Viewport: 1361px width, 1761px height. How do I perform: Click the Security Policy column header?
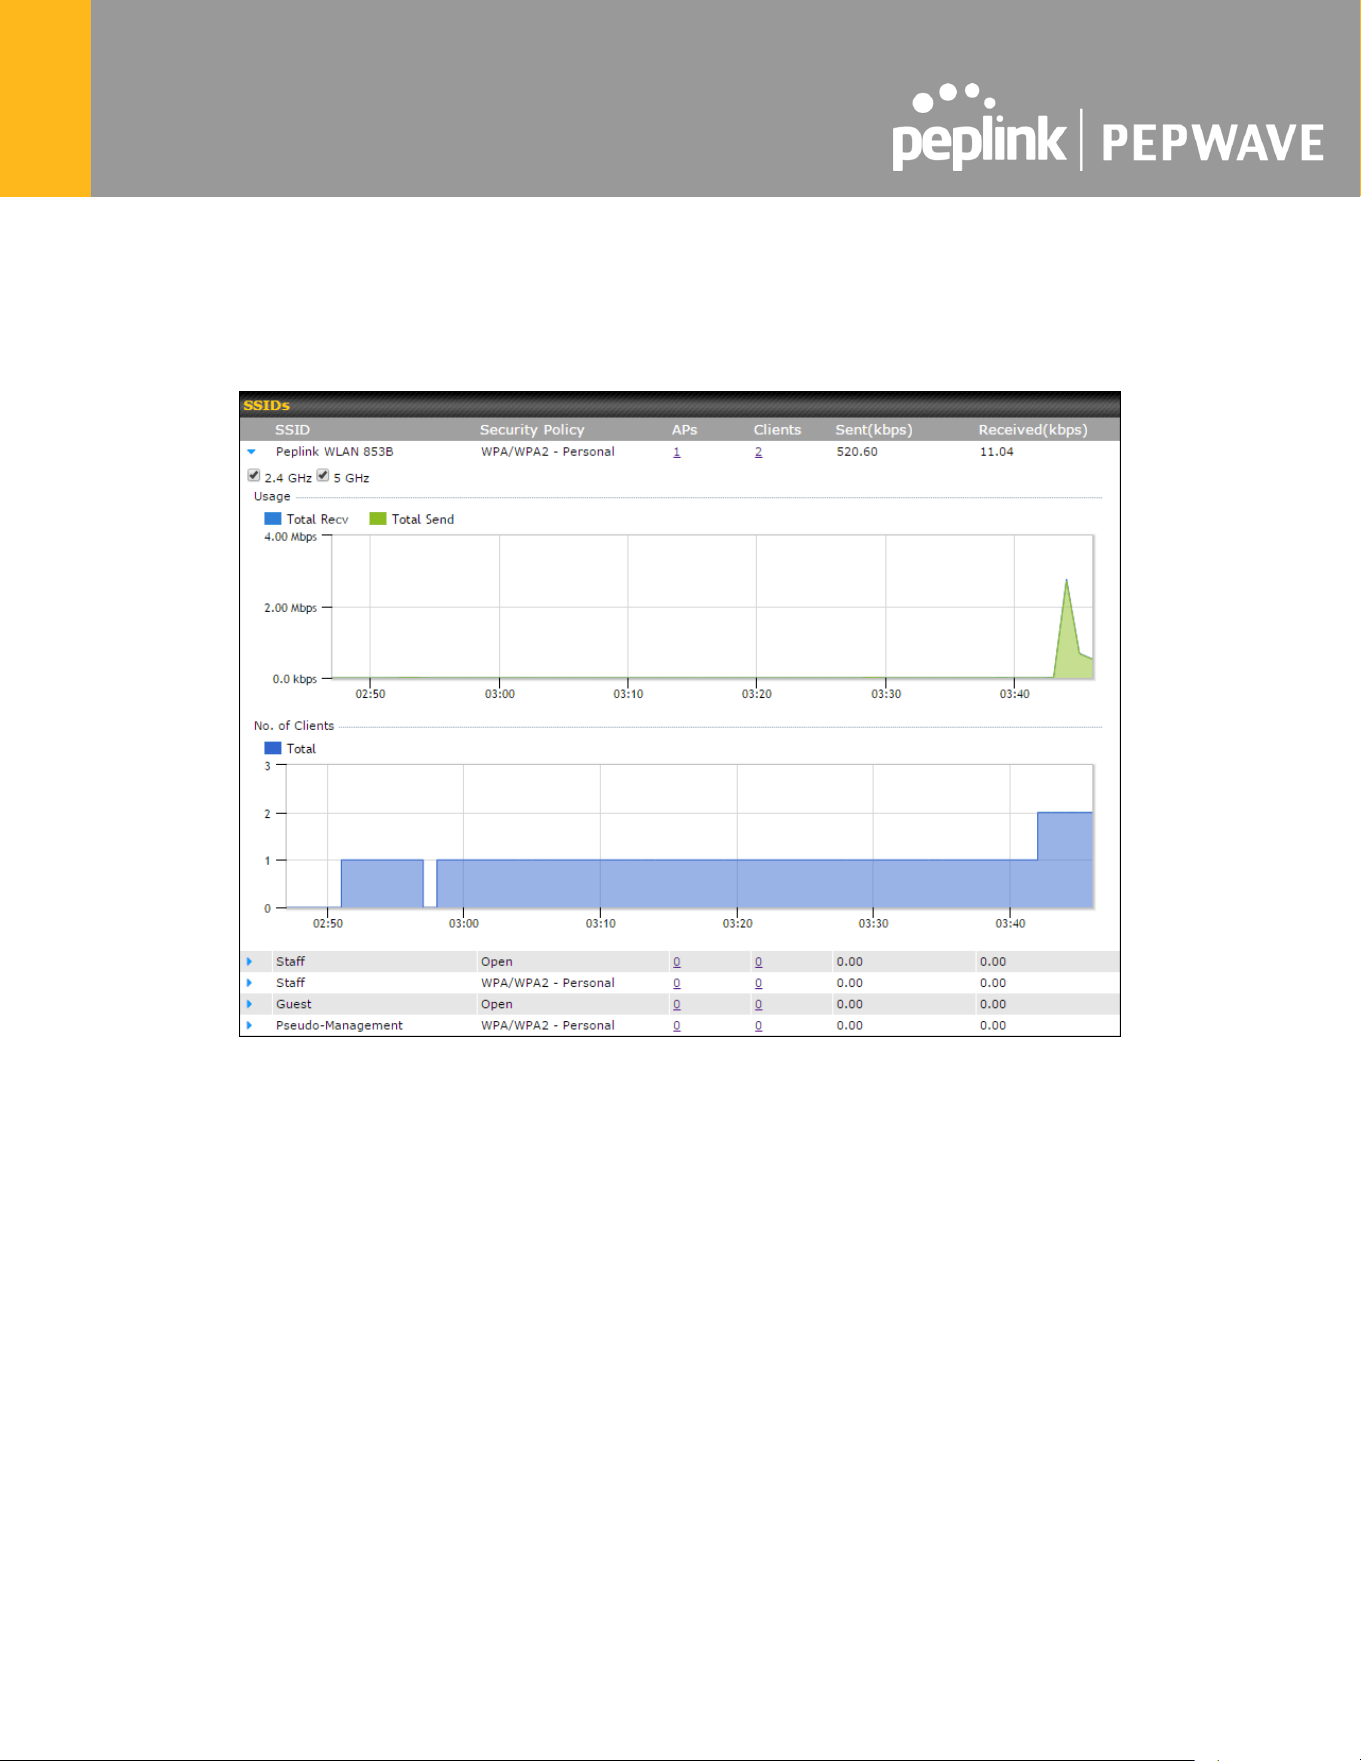pyautogui.click(x=532, y=430)
